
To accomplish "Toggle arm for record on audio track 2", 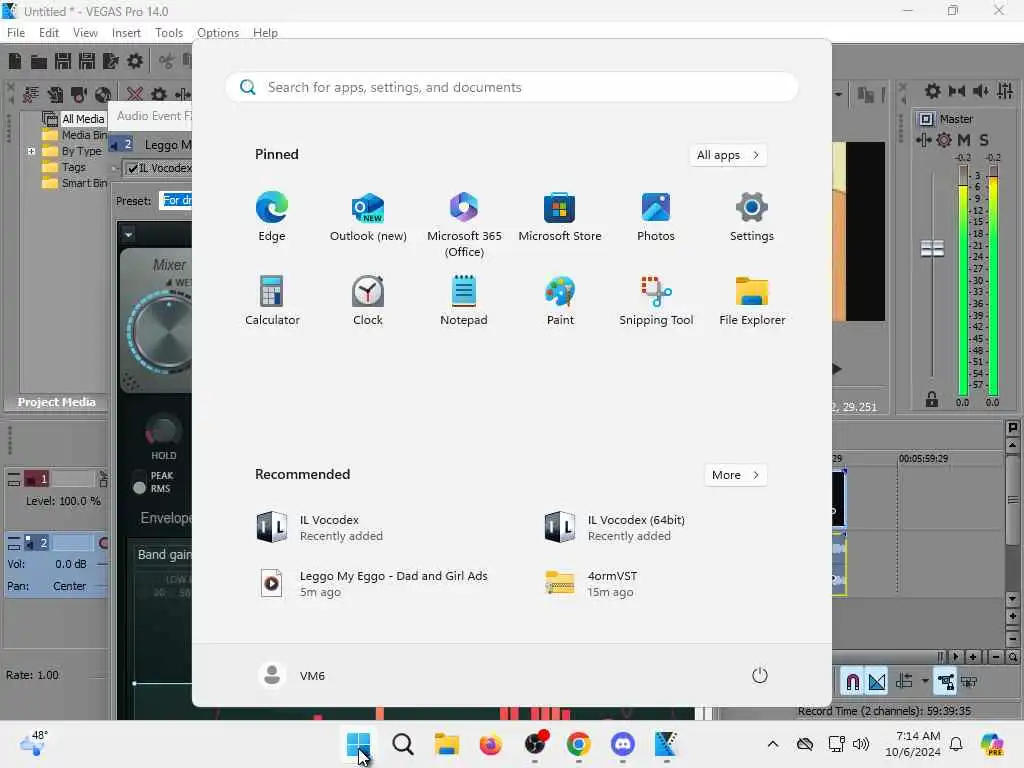I will coord(104,543).
